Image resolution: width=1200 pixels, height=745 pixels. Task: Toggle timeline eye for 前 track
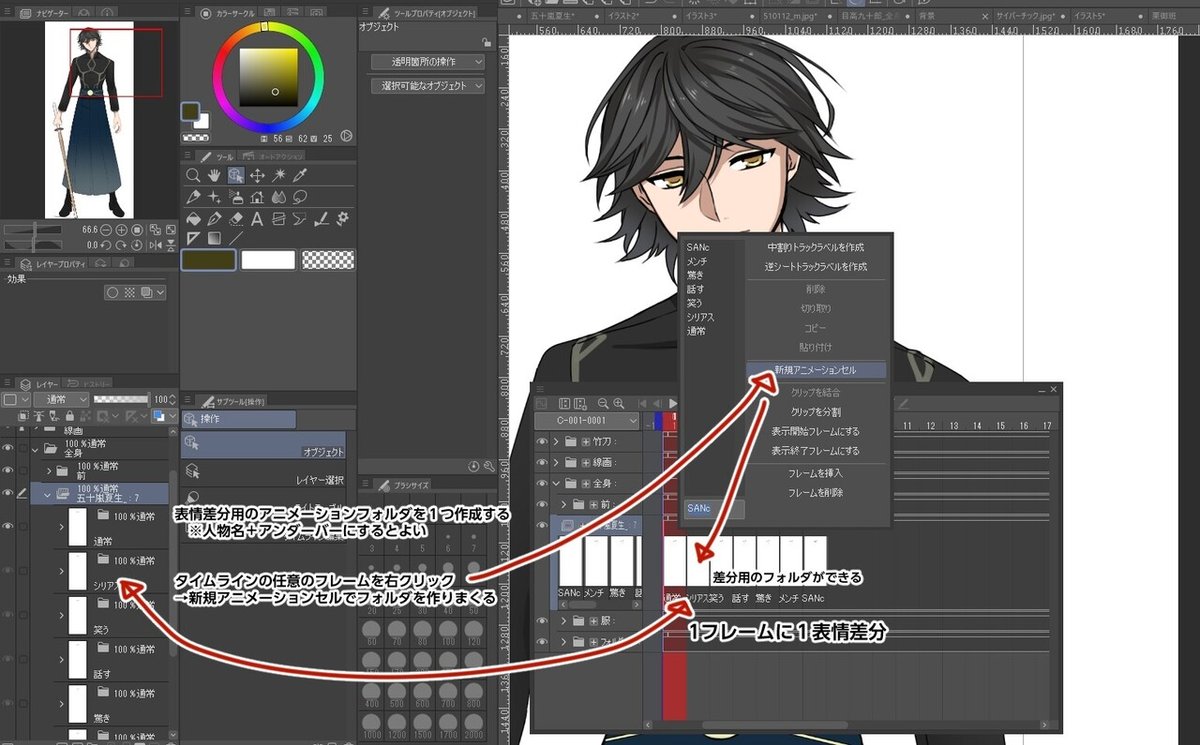[x=543, y=504]
